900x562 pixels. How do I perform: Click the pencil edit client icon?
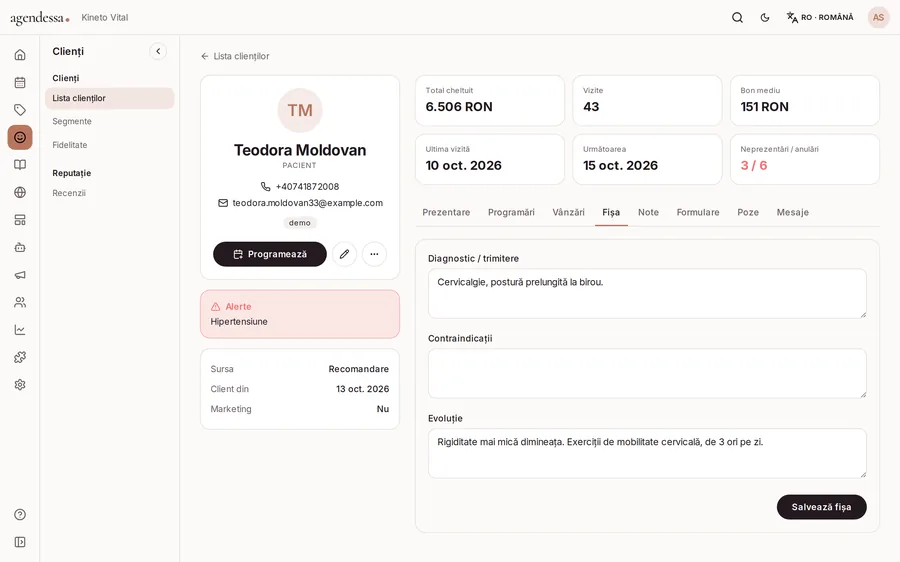click(x=344, y=254)
